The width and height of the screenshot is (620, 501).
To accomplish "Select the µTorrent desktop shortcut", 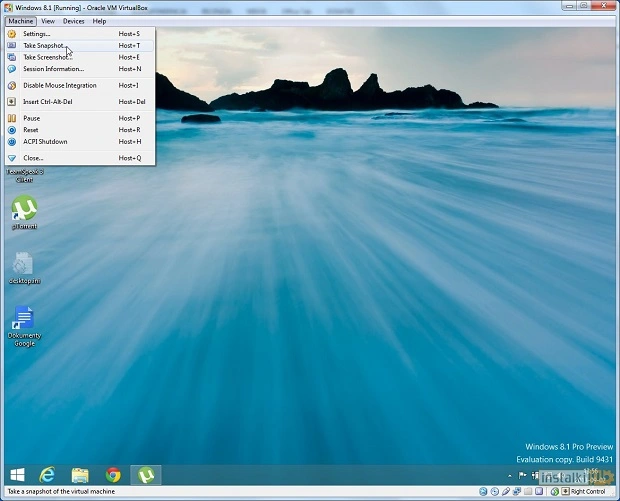I will [x=25, y=212].
